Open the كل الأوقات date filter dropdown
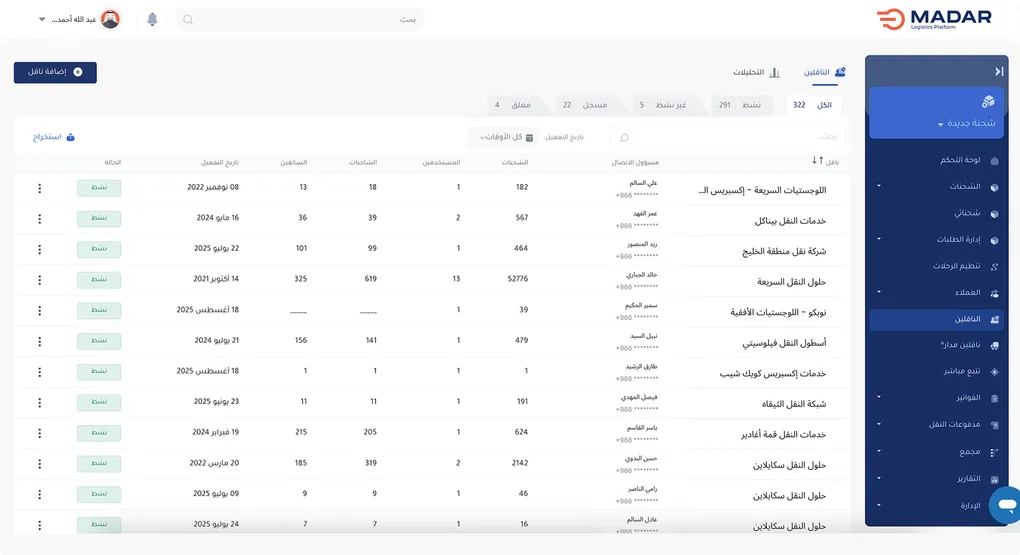The height and width of the screenshot is (555, 1020). coord(508,137)
